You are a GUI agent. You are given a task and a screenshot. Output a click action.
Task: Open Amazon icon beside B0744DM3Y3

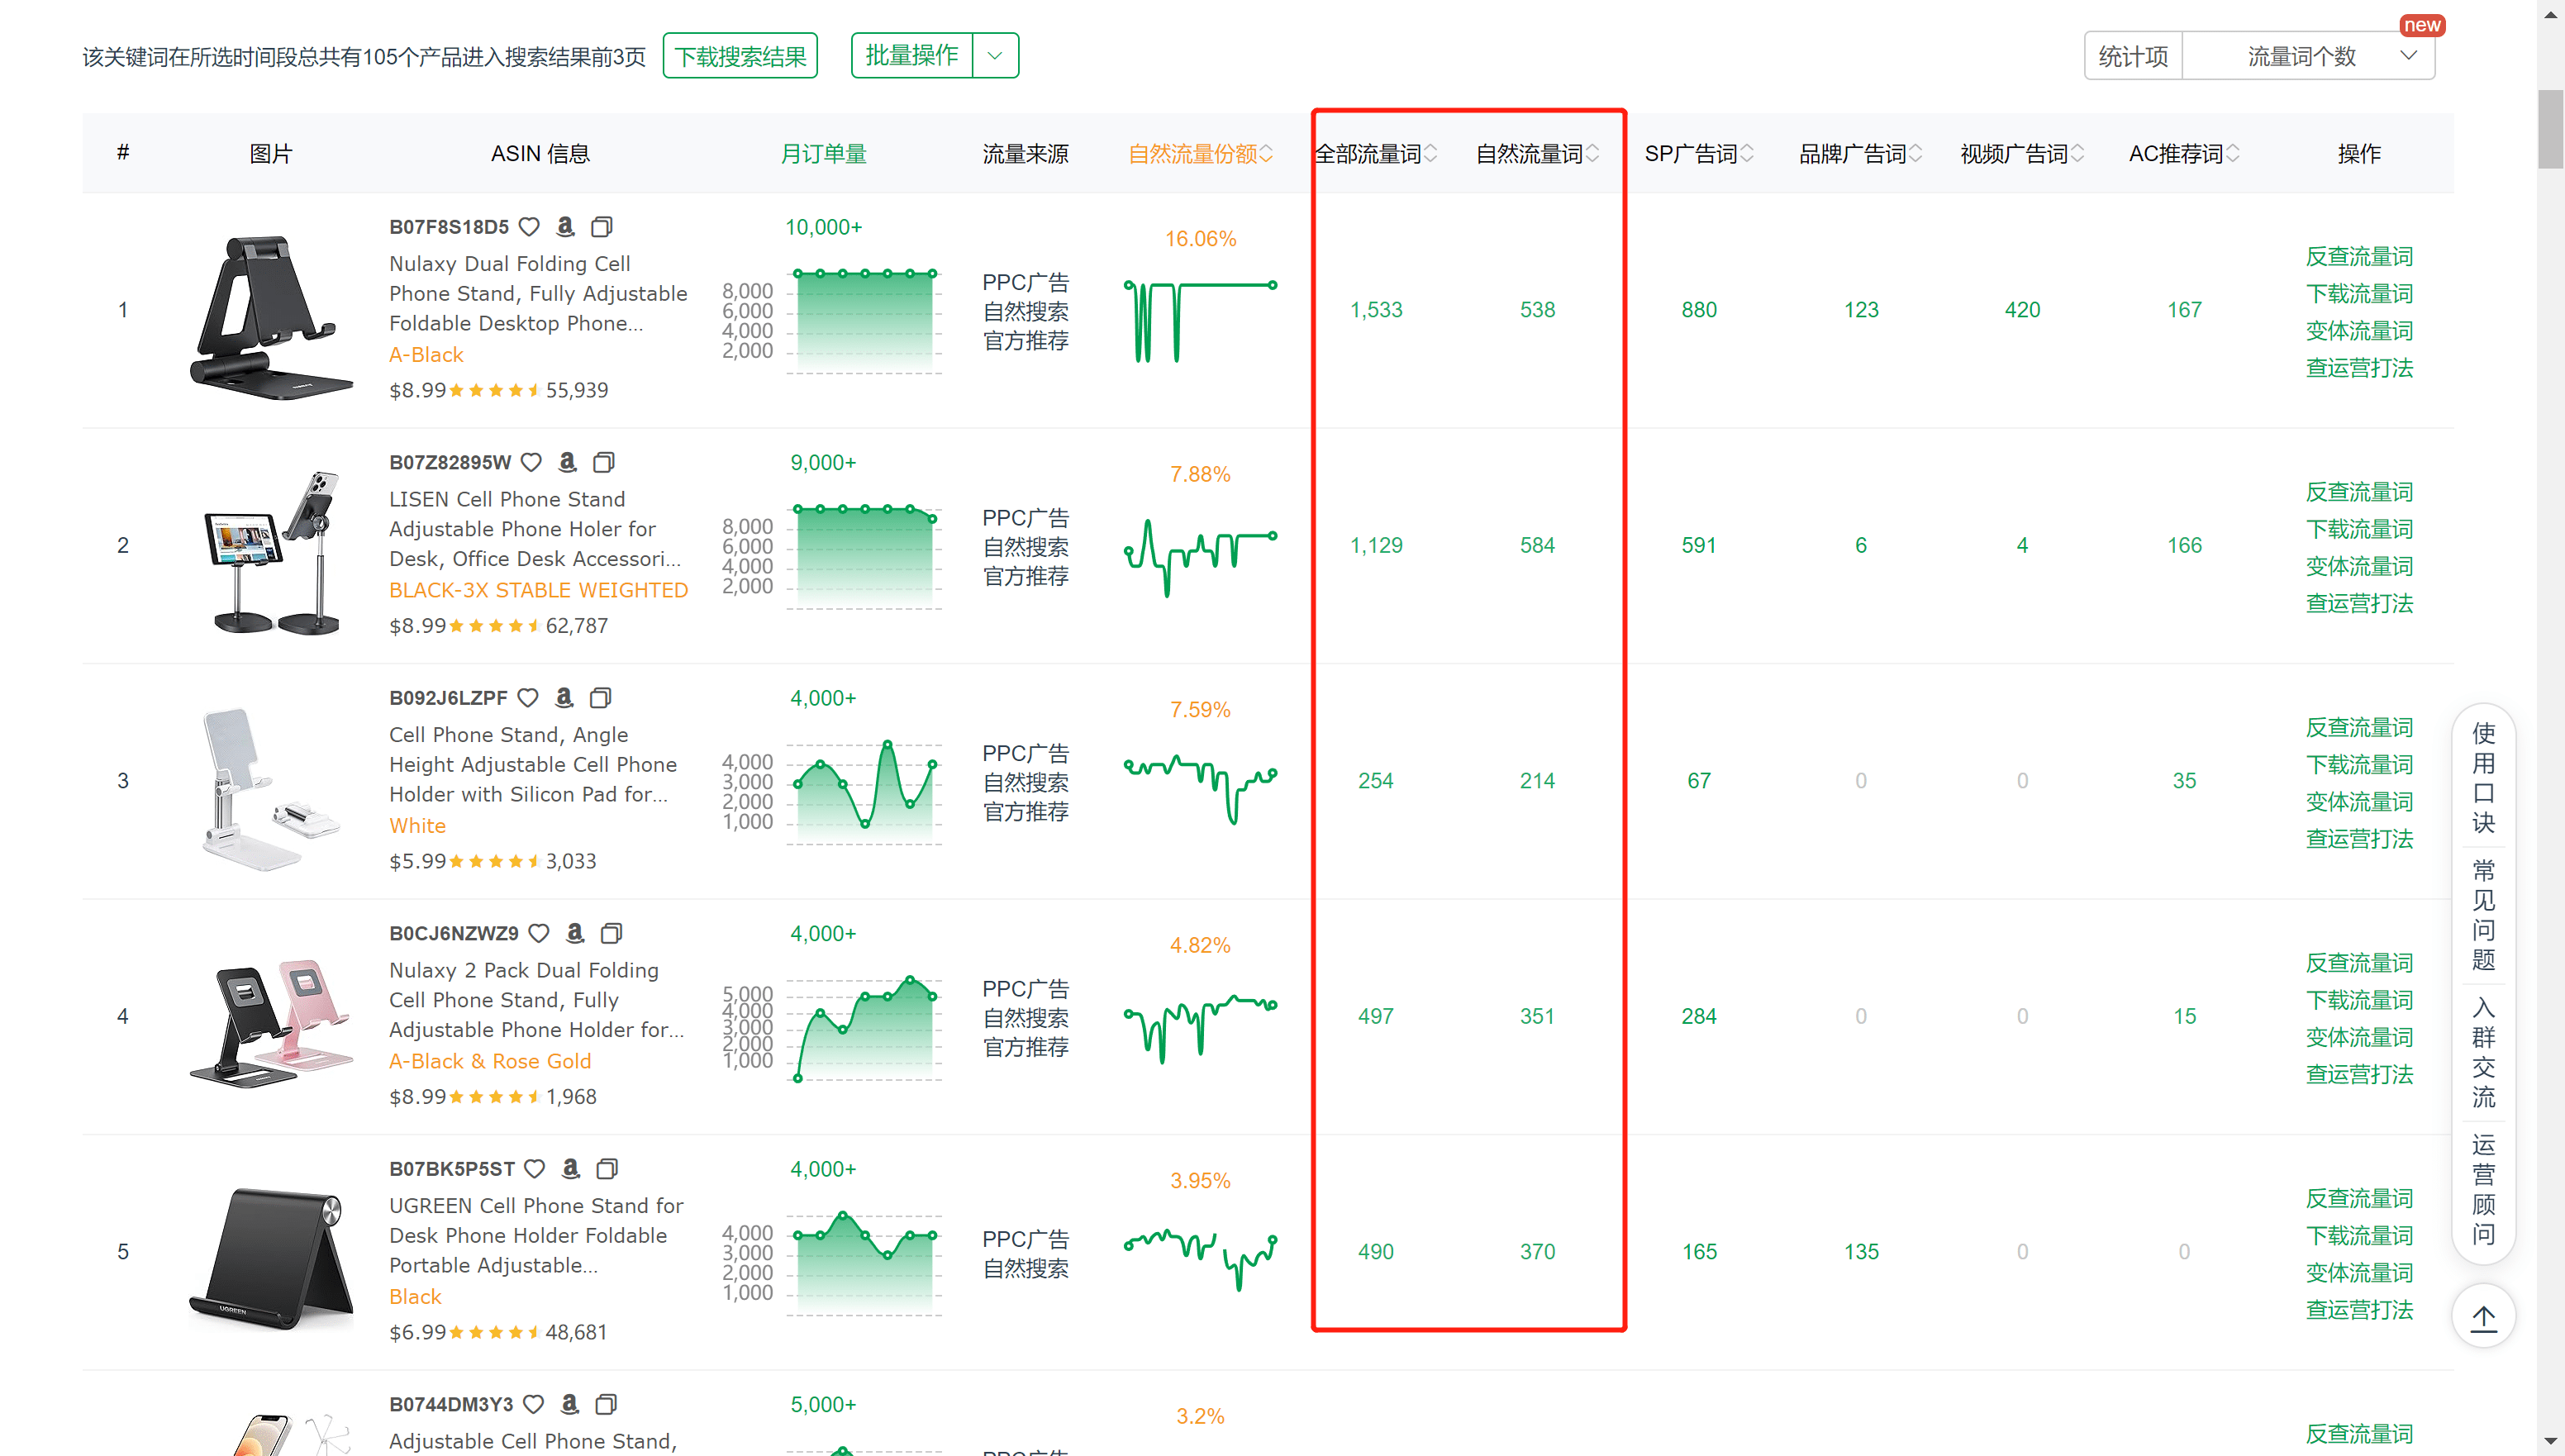[x=570, y=1404]
